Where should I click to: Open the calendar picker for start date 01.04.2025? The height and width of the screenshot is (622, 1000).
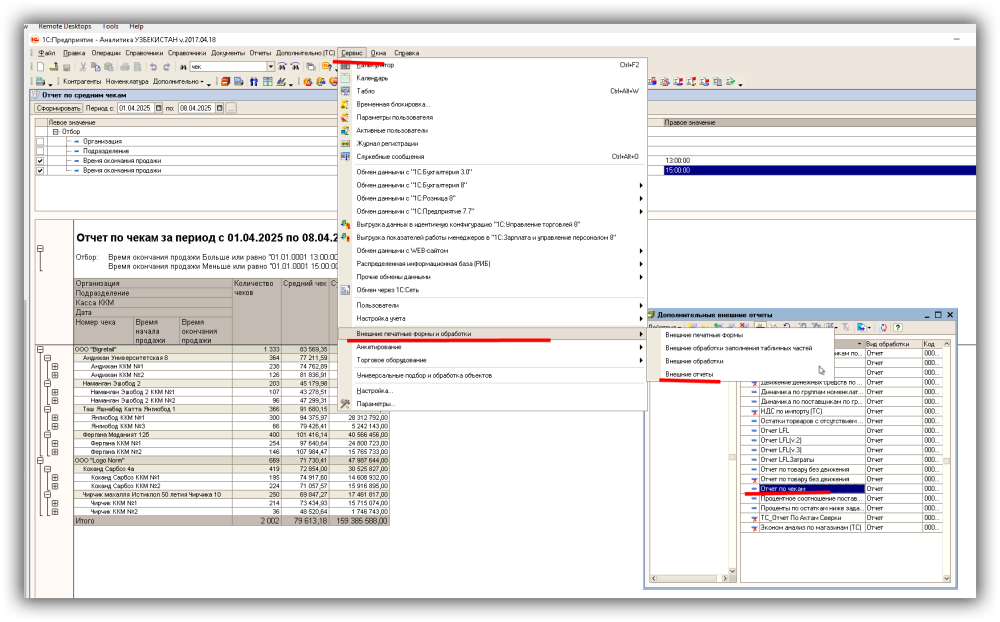click(x=159, y=108)
